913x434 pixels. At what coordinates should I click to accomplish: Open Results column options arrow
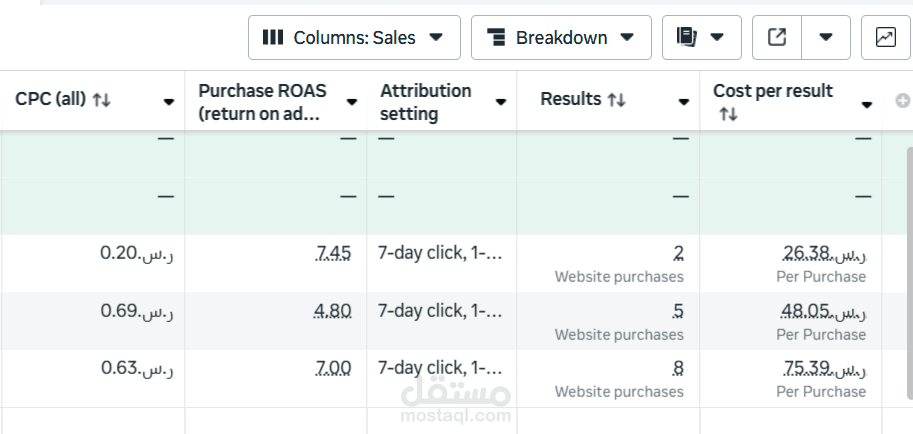tap(684, 102)
